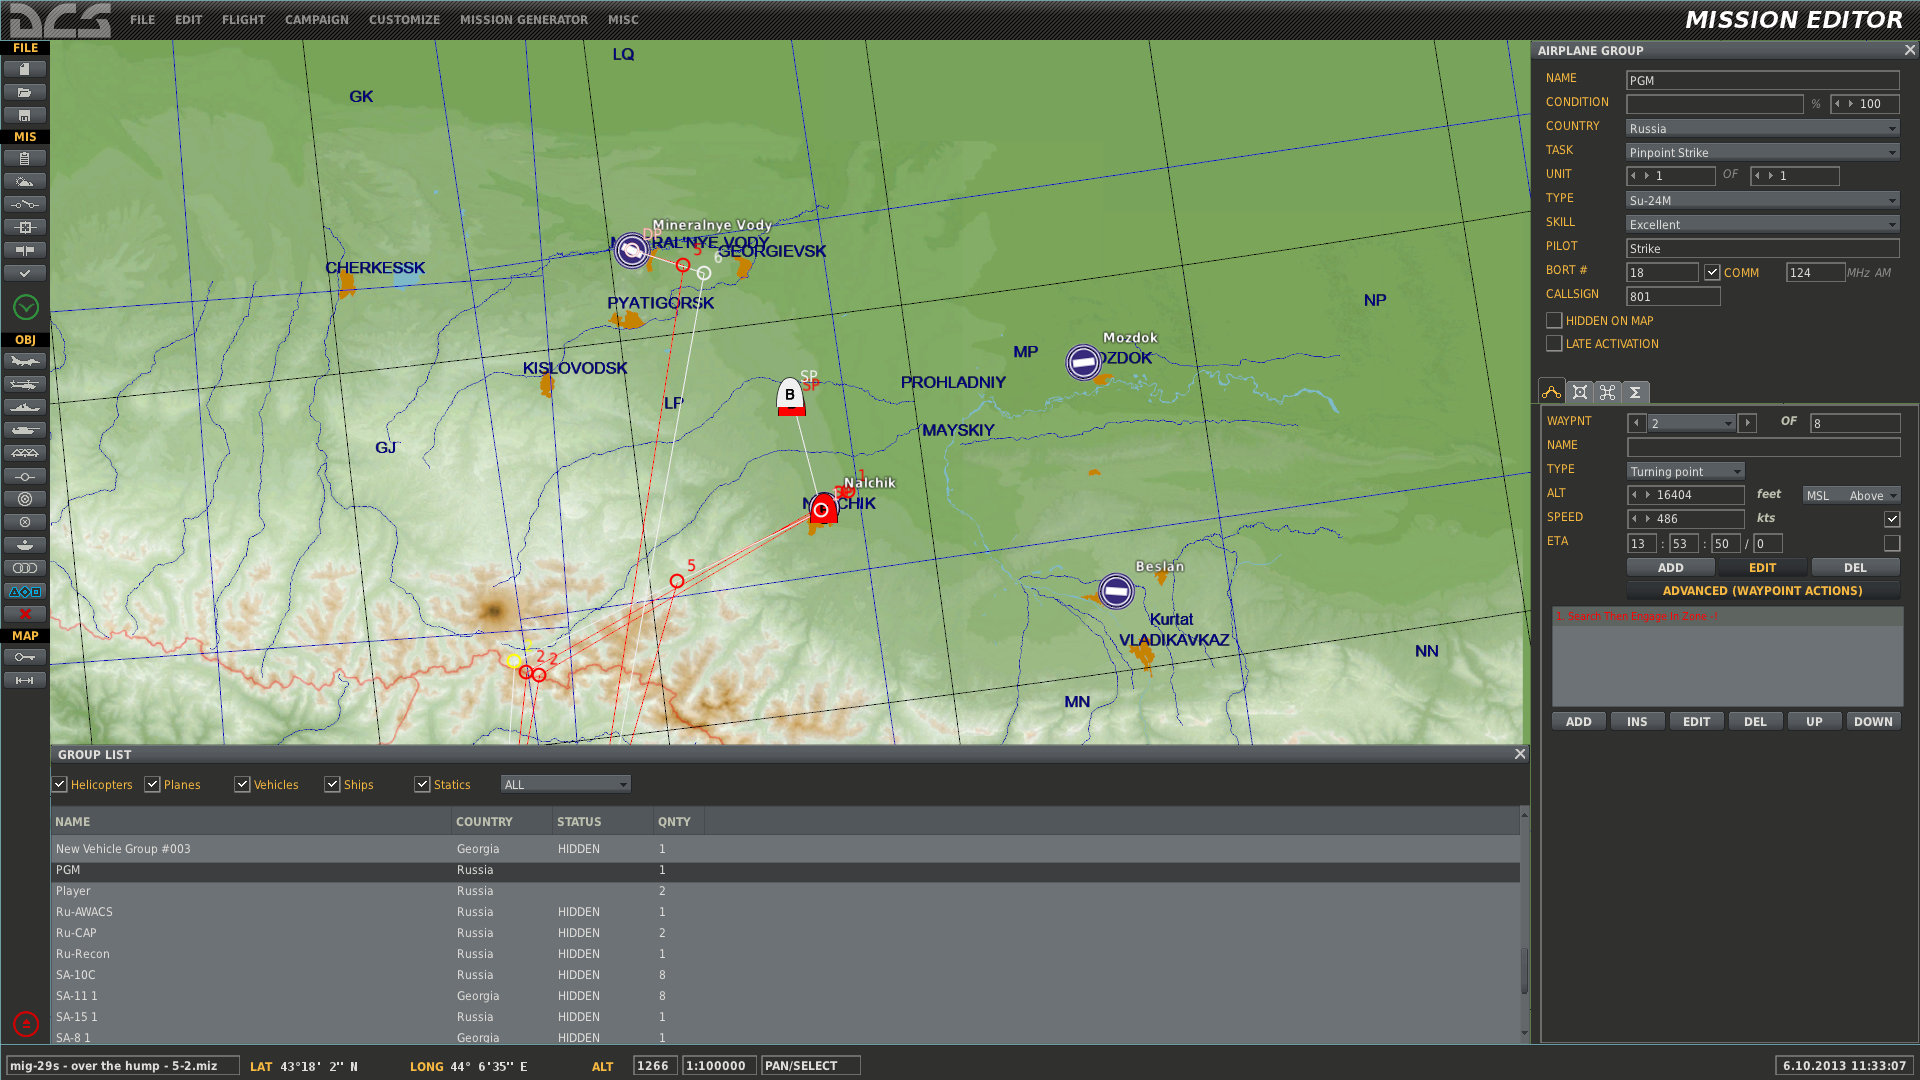Screen dimensions: 1920x1080
Task: Open the triggered actions tab icon
Action: click(1607, 392)
